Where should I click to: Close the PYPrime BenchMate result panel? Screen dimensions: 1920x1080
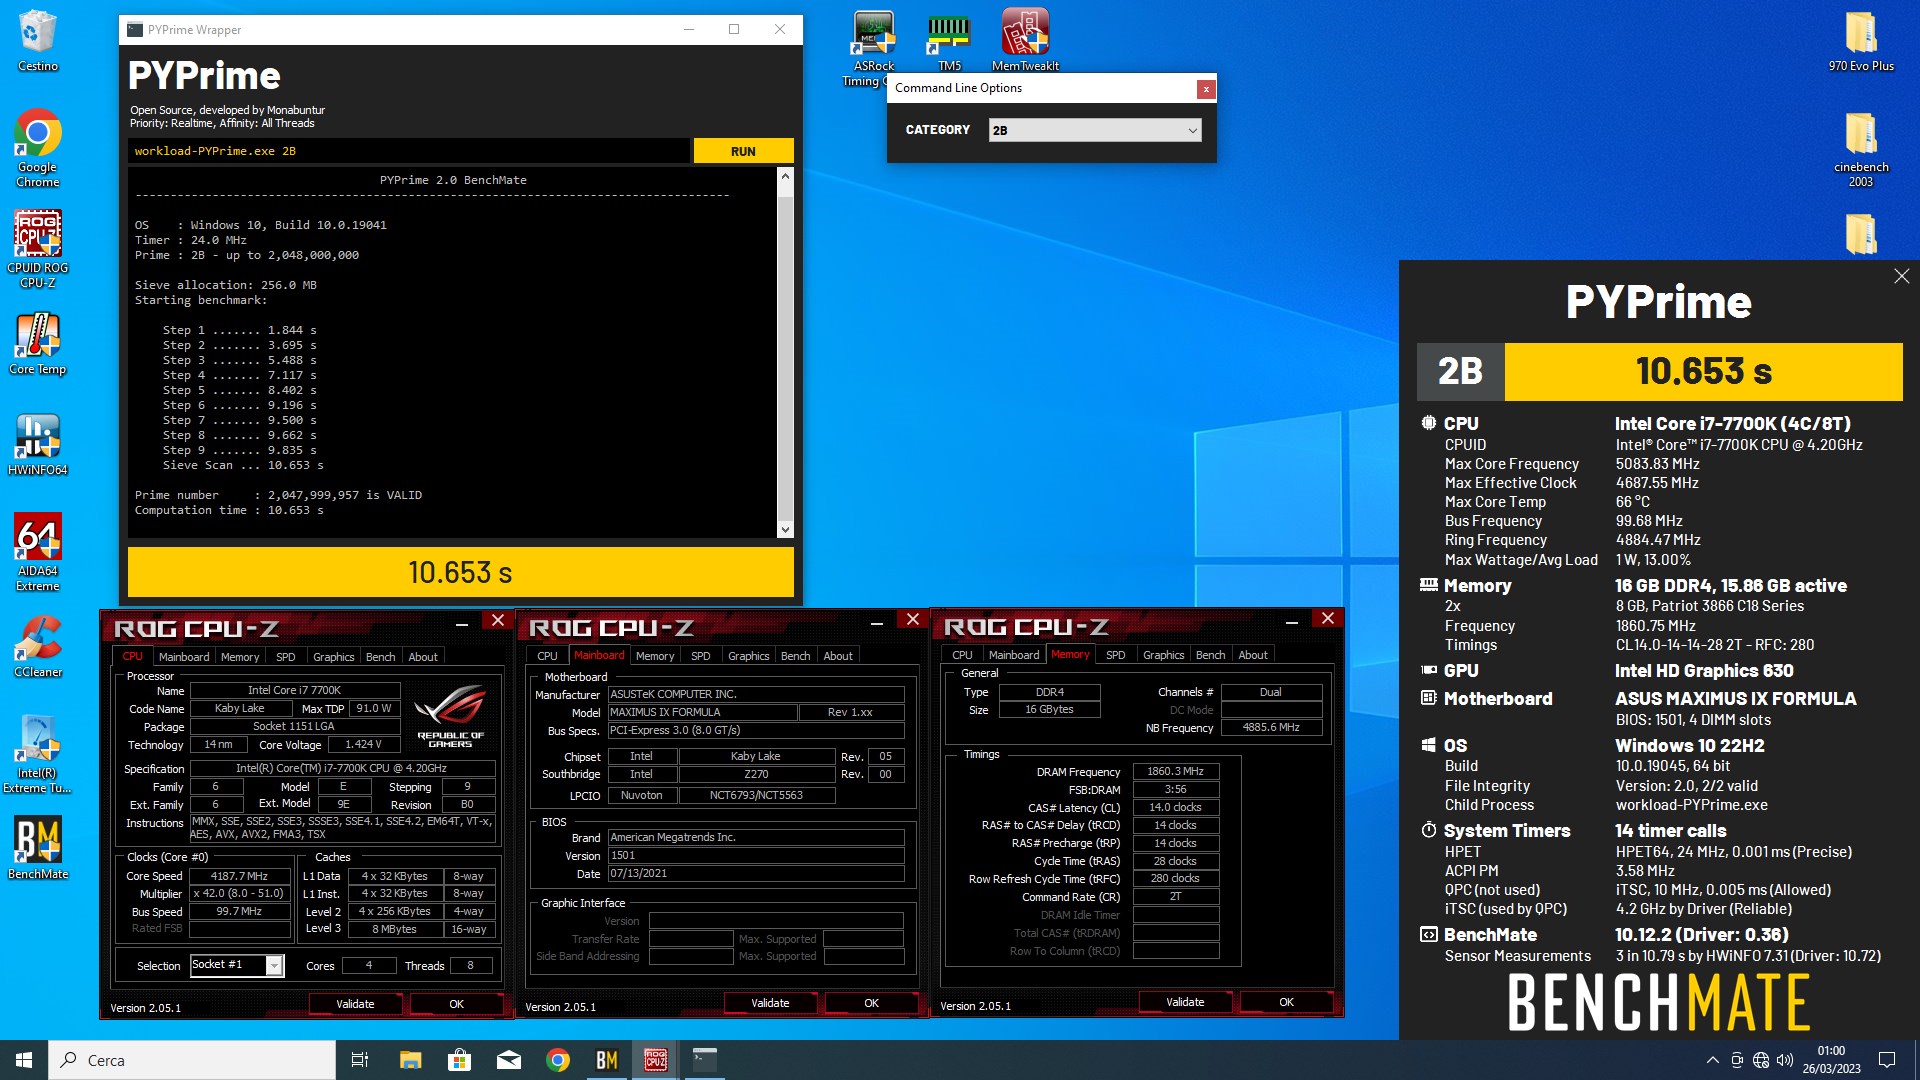[x=1901, y=276]
